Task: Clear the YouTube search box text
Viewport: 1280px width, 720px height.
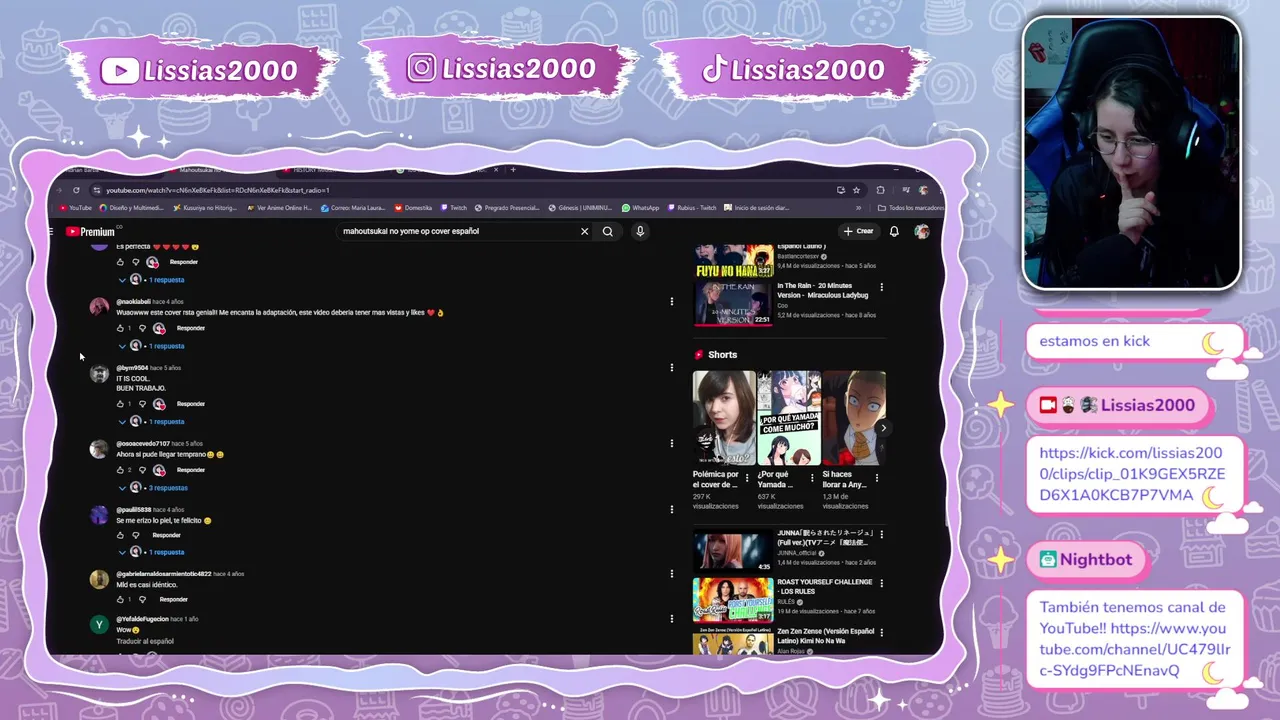Action: click(x=585, y=231)
